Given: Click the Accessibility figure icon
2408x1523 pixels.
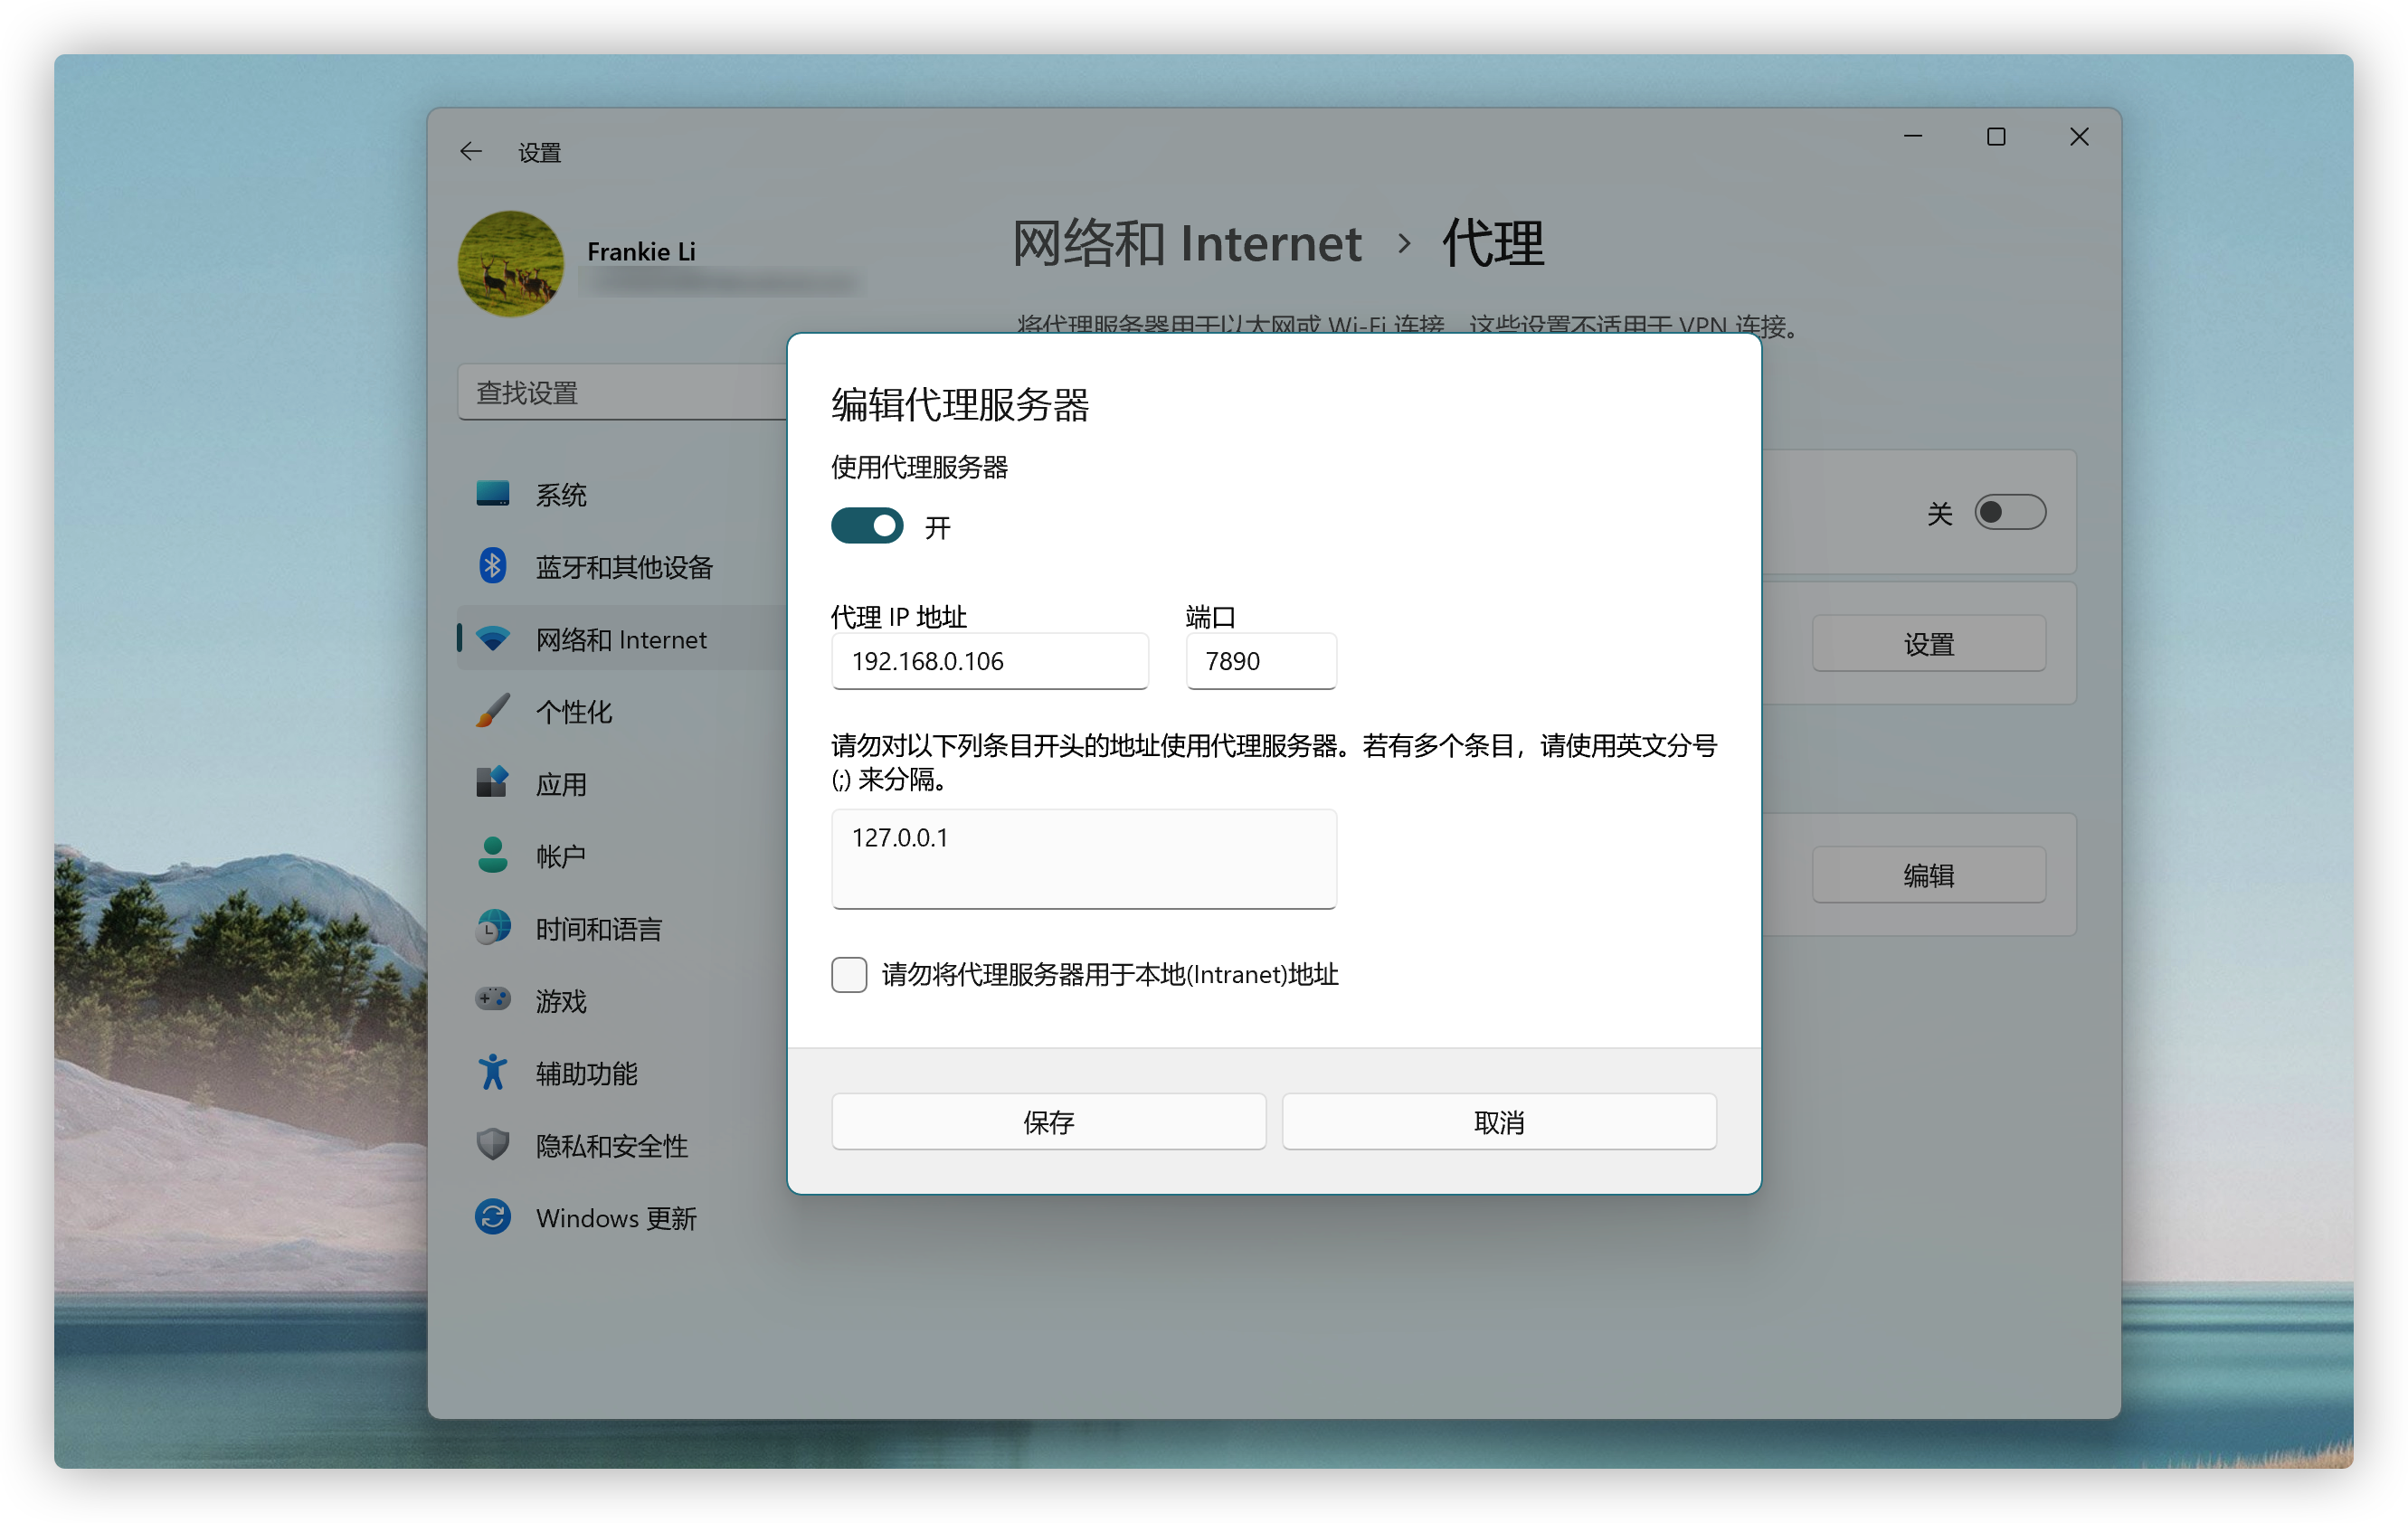Looking at the screenshot, I should tap(492, 1072).
